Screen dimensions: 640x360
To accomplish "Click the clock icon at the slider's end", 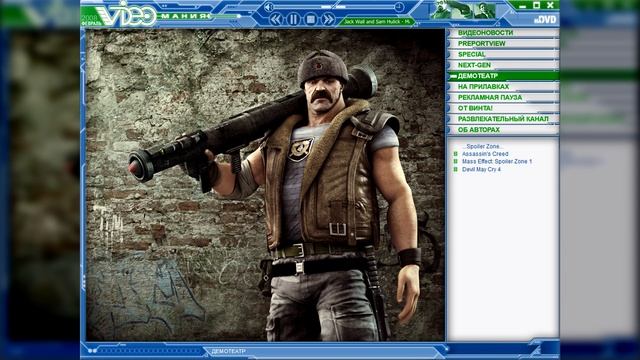I will click(399, 7).
